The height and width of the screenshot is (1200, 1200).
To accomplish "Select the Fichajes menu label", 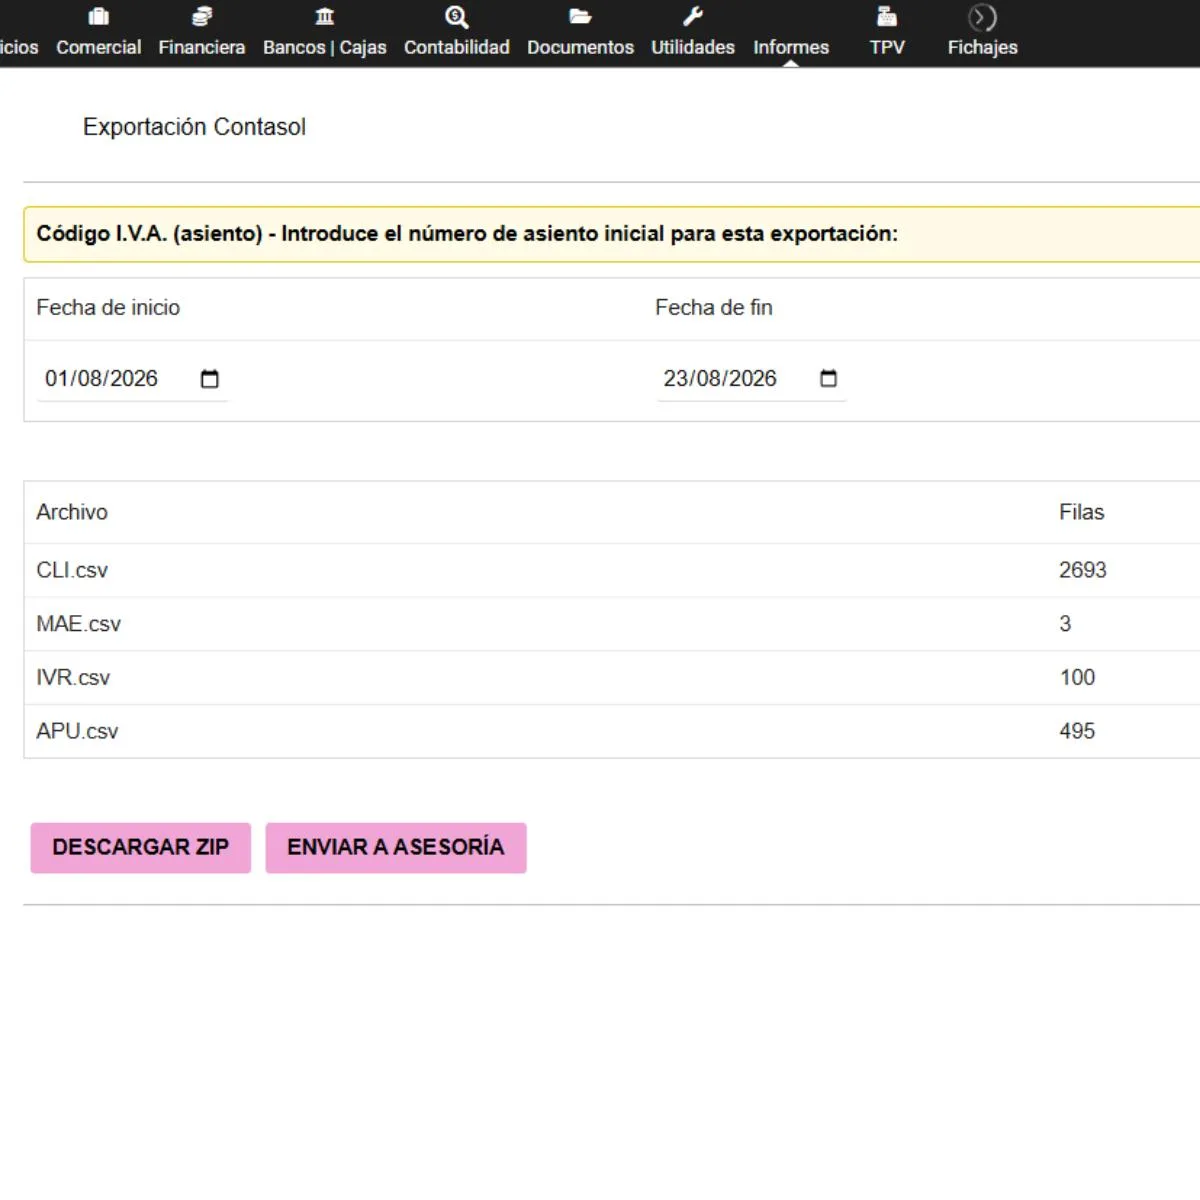I will tap(982, 47).
